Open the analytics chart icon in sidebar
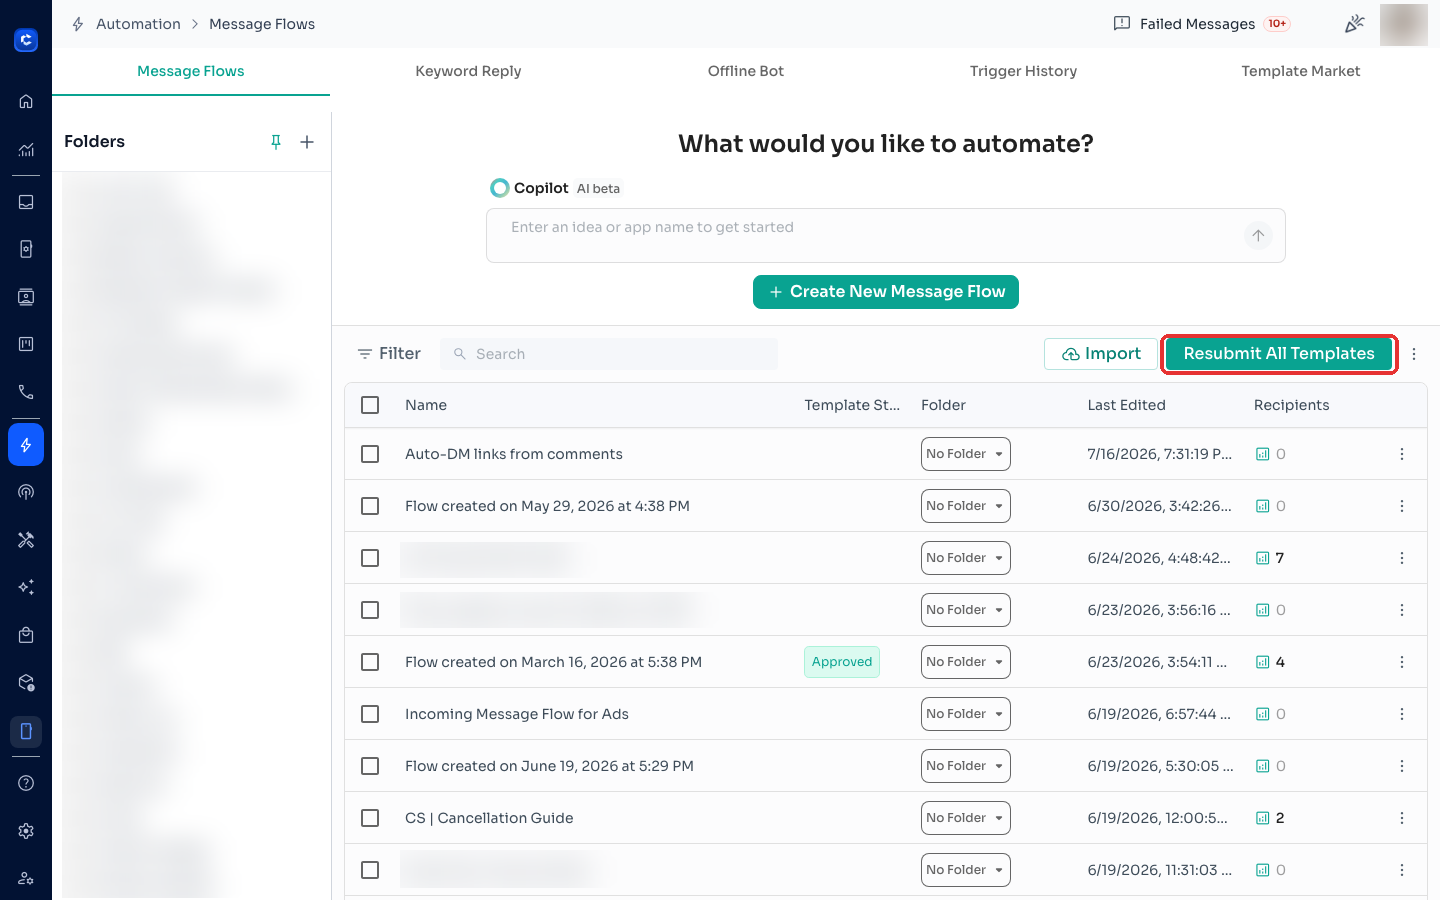Viewport: 1440px width, 900px height. 26,150
